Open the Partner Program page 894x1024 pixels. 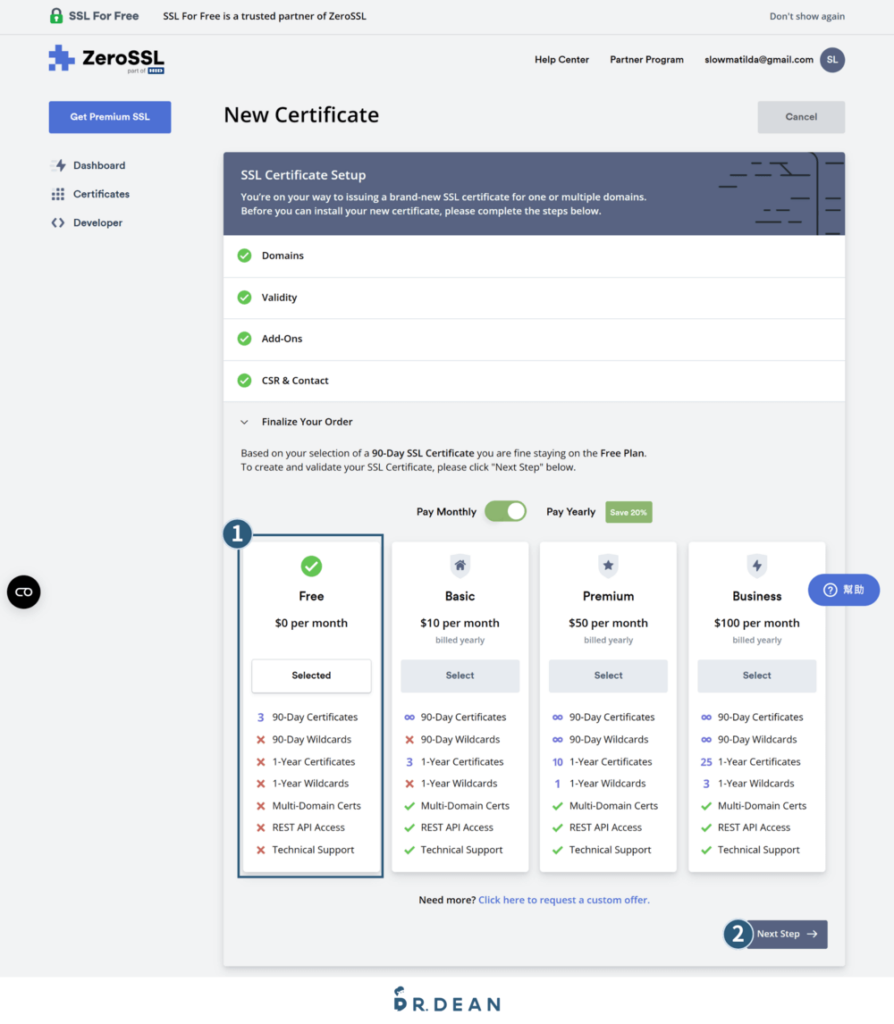(x=646, y=60)
